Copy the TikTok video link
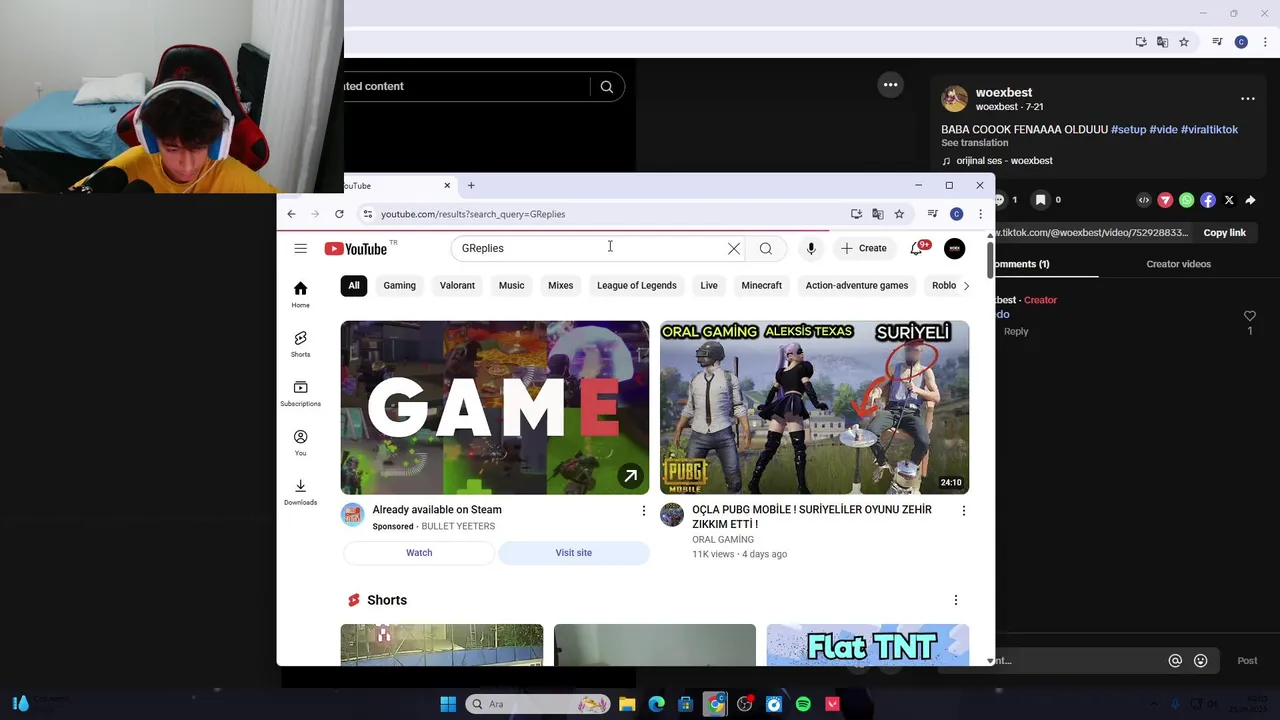 (1224, 233)
